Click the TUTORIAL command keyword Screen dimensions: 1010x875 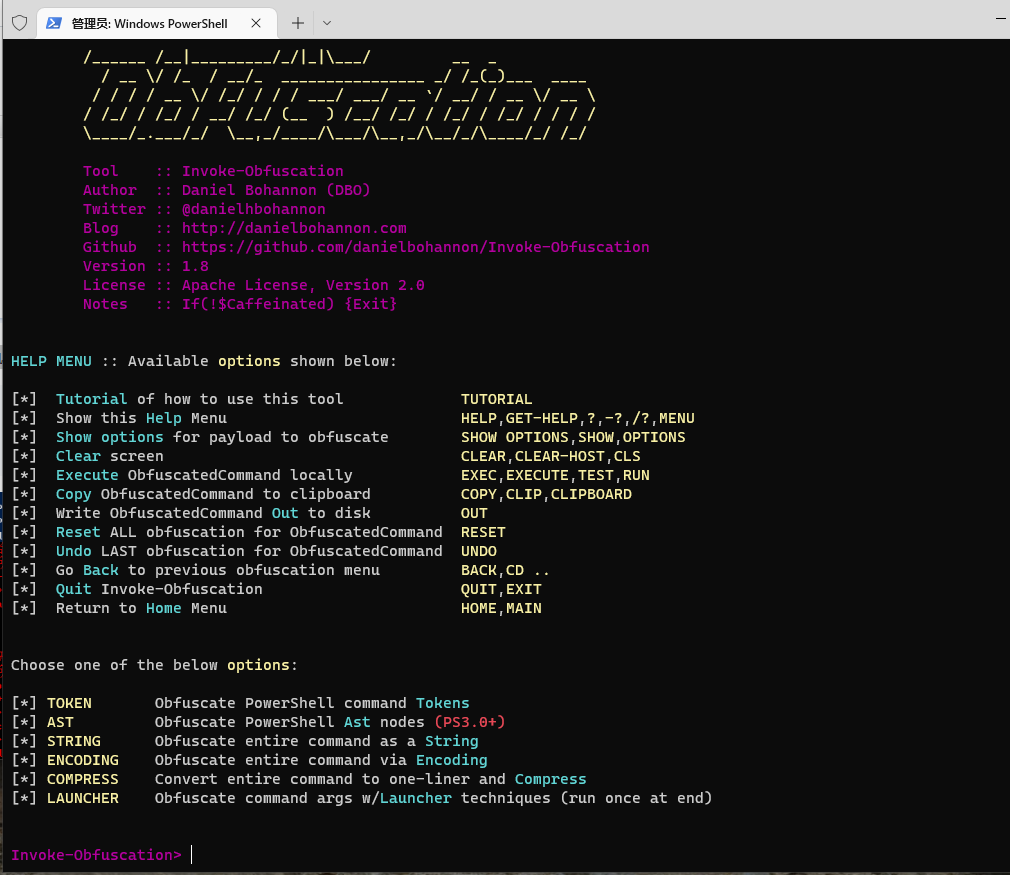pos(497,399)
